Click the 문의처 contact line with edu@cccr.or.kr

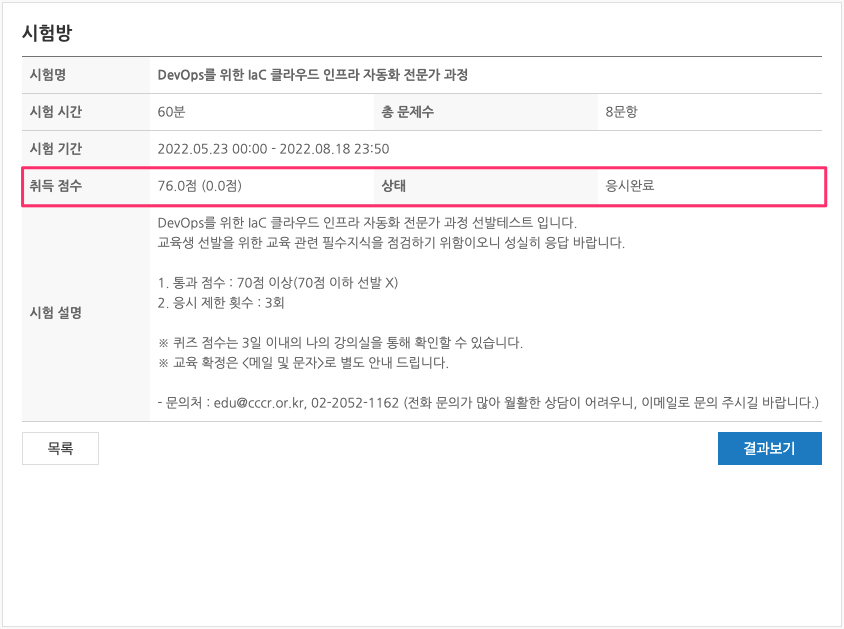click(x=488, y=402)
